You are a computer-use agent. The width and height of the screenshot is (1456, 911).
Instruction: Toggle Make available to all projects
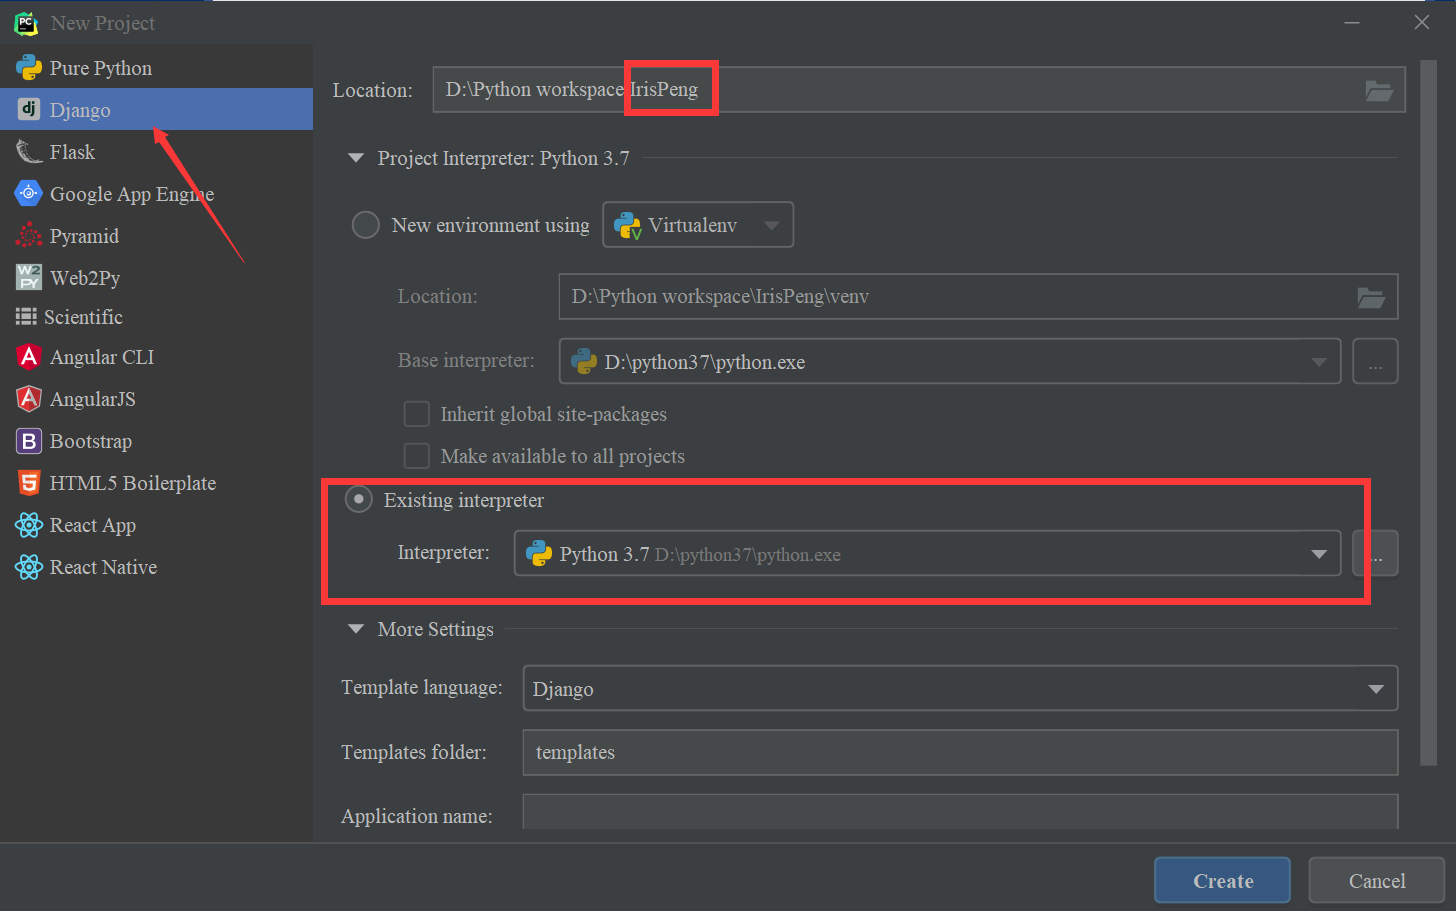point(416,456)
